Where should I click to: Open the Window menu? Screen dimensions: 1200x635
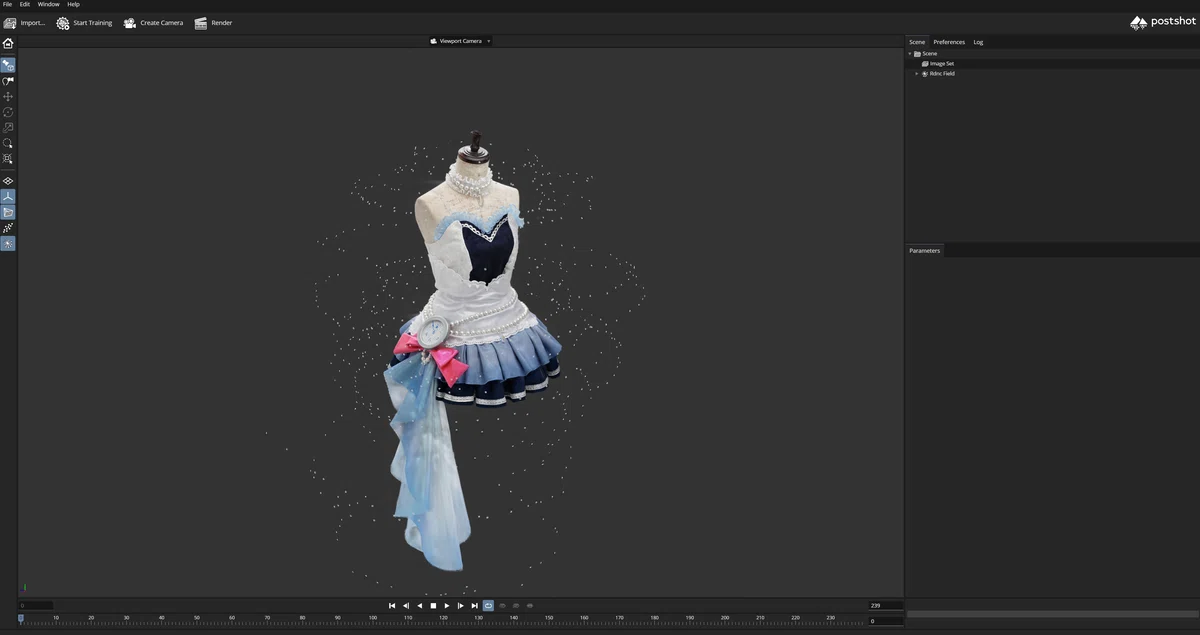[x=49, y=4]
